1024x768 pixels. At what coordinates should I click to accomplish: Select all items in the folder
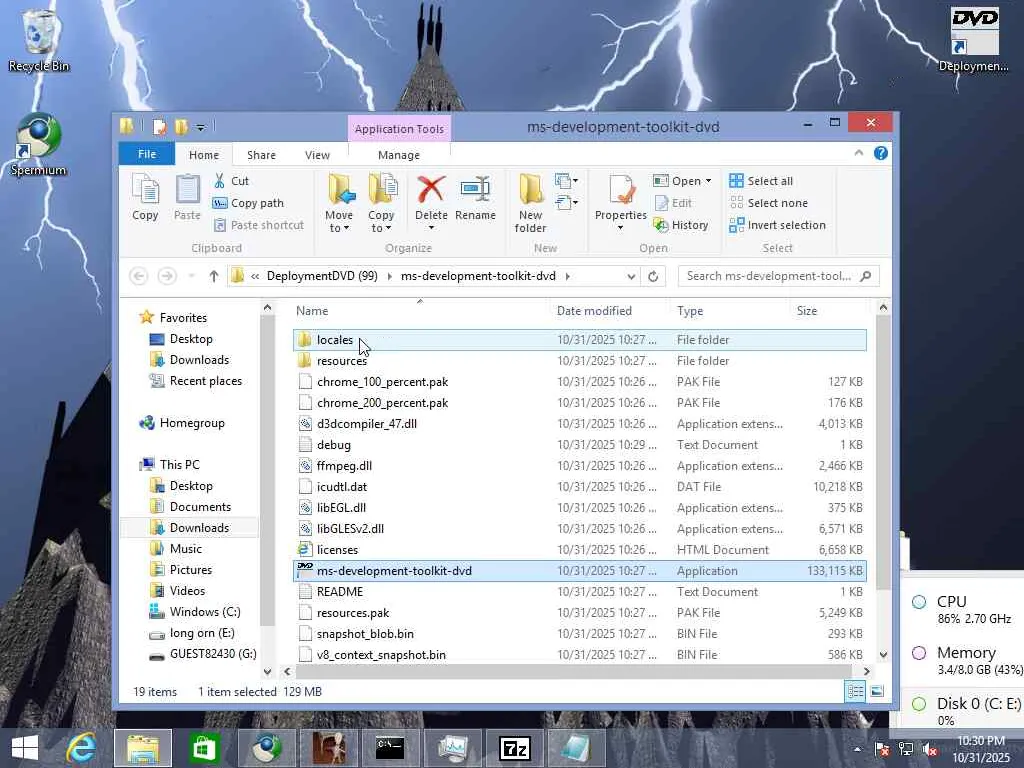(x=761, y=181)
